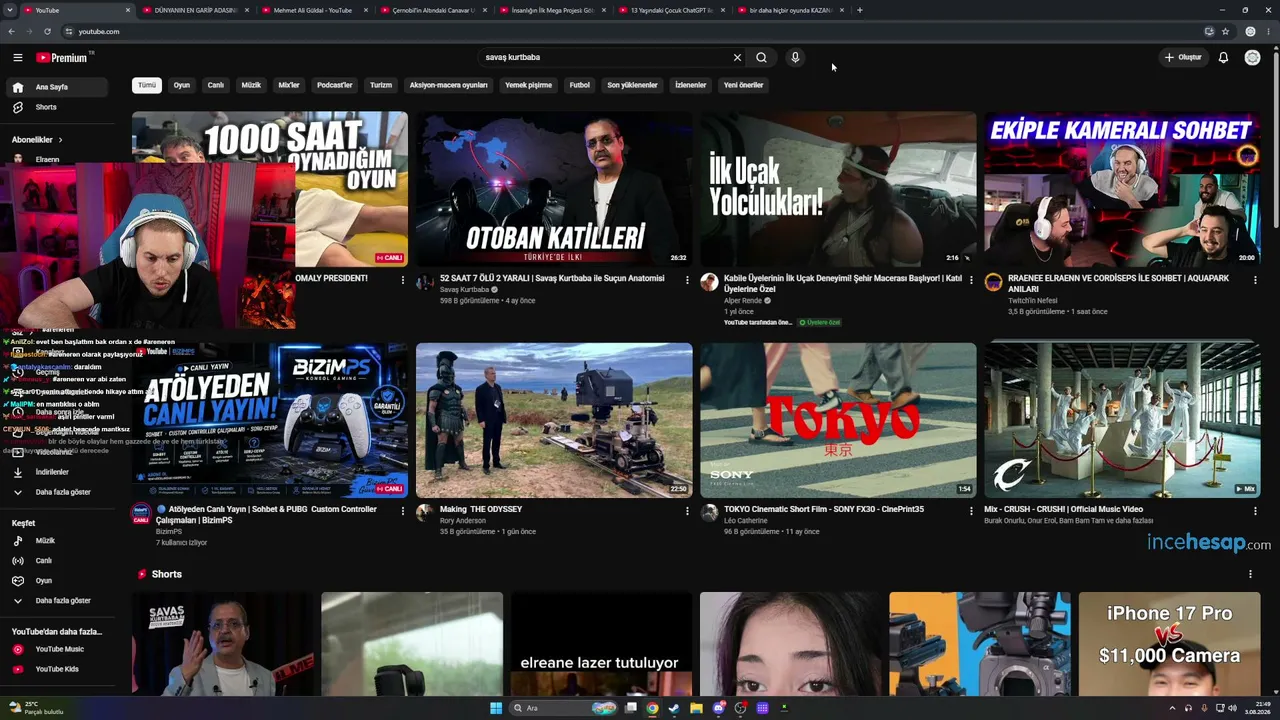Open the Alper Rende channel avatar
This screenshot has width=1280, height=720.
(x=709, y=282)
